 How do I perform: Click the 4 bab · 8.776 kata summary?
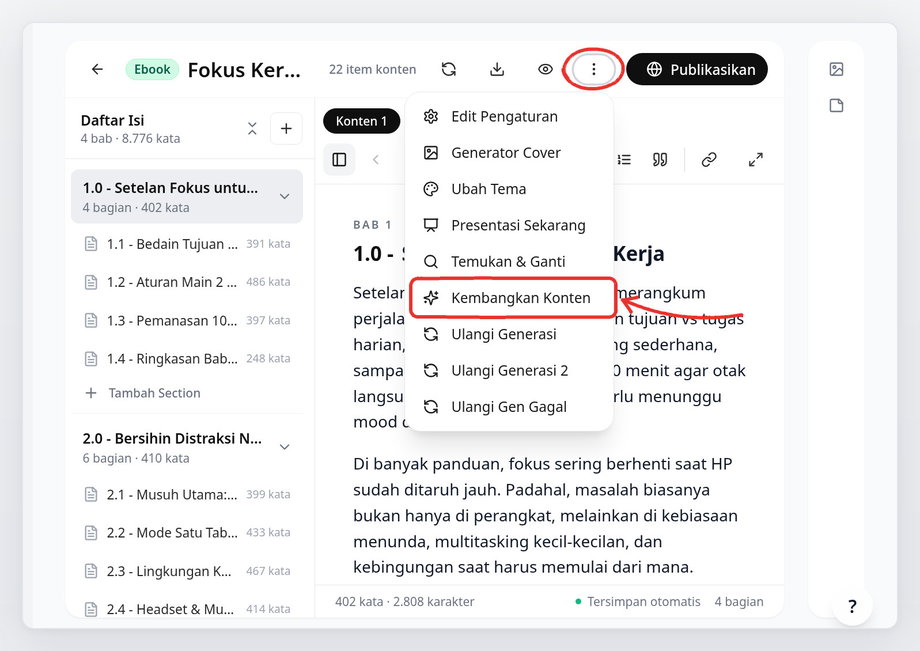tap(130, 138)
